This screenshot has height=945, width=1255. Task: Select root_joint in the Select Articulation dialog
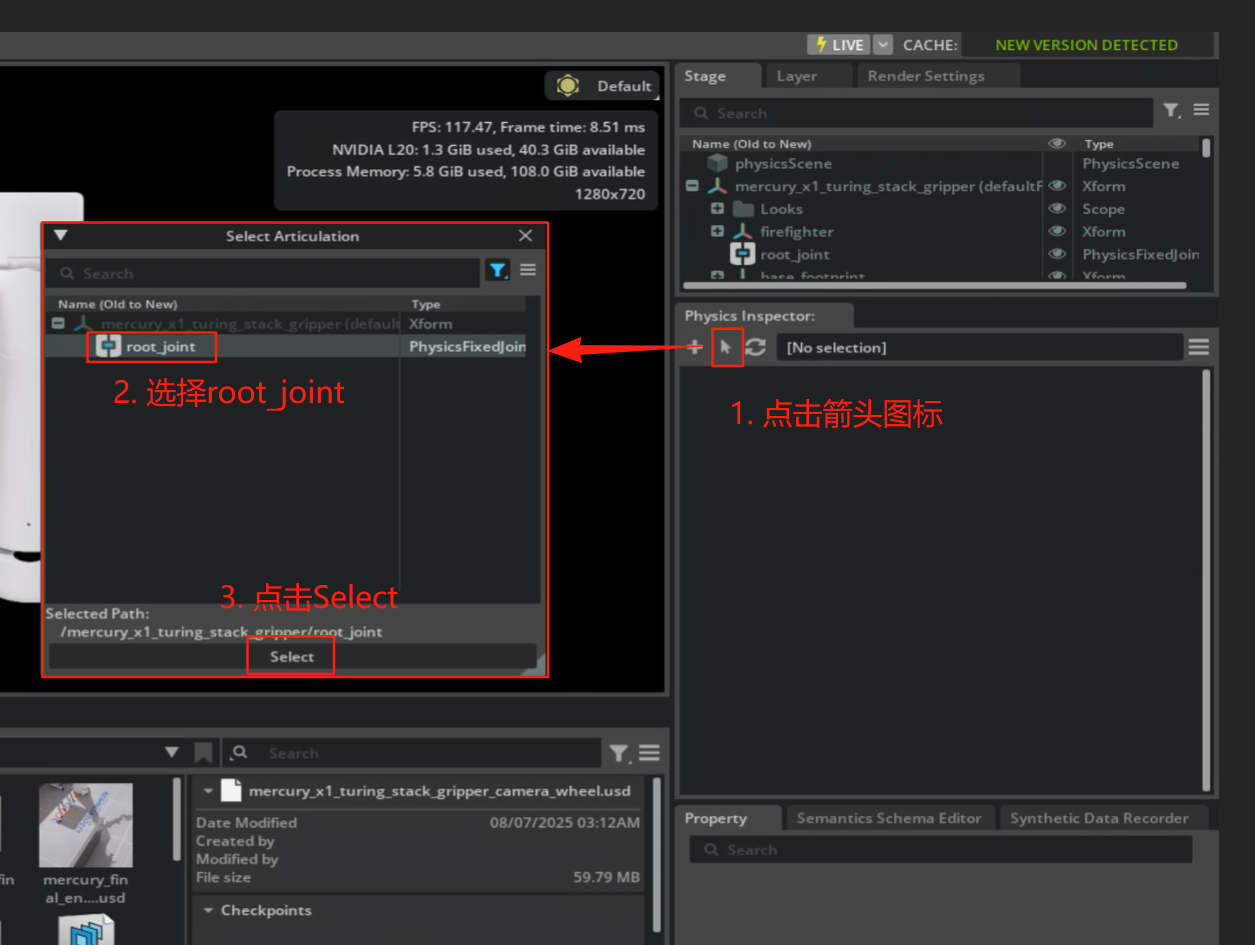pyautogui.click(x=160, y=347)
